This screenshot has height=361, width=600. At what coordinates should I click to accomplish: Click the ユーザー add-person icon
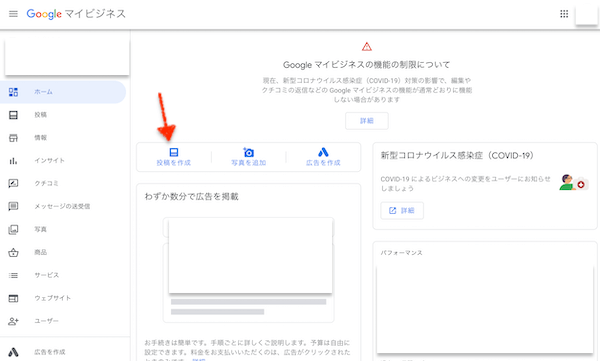(x=13, y=321)
